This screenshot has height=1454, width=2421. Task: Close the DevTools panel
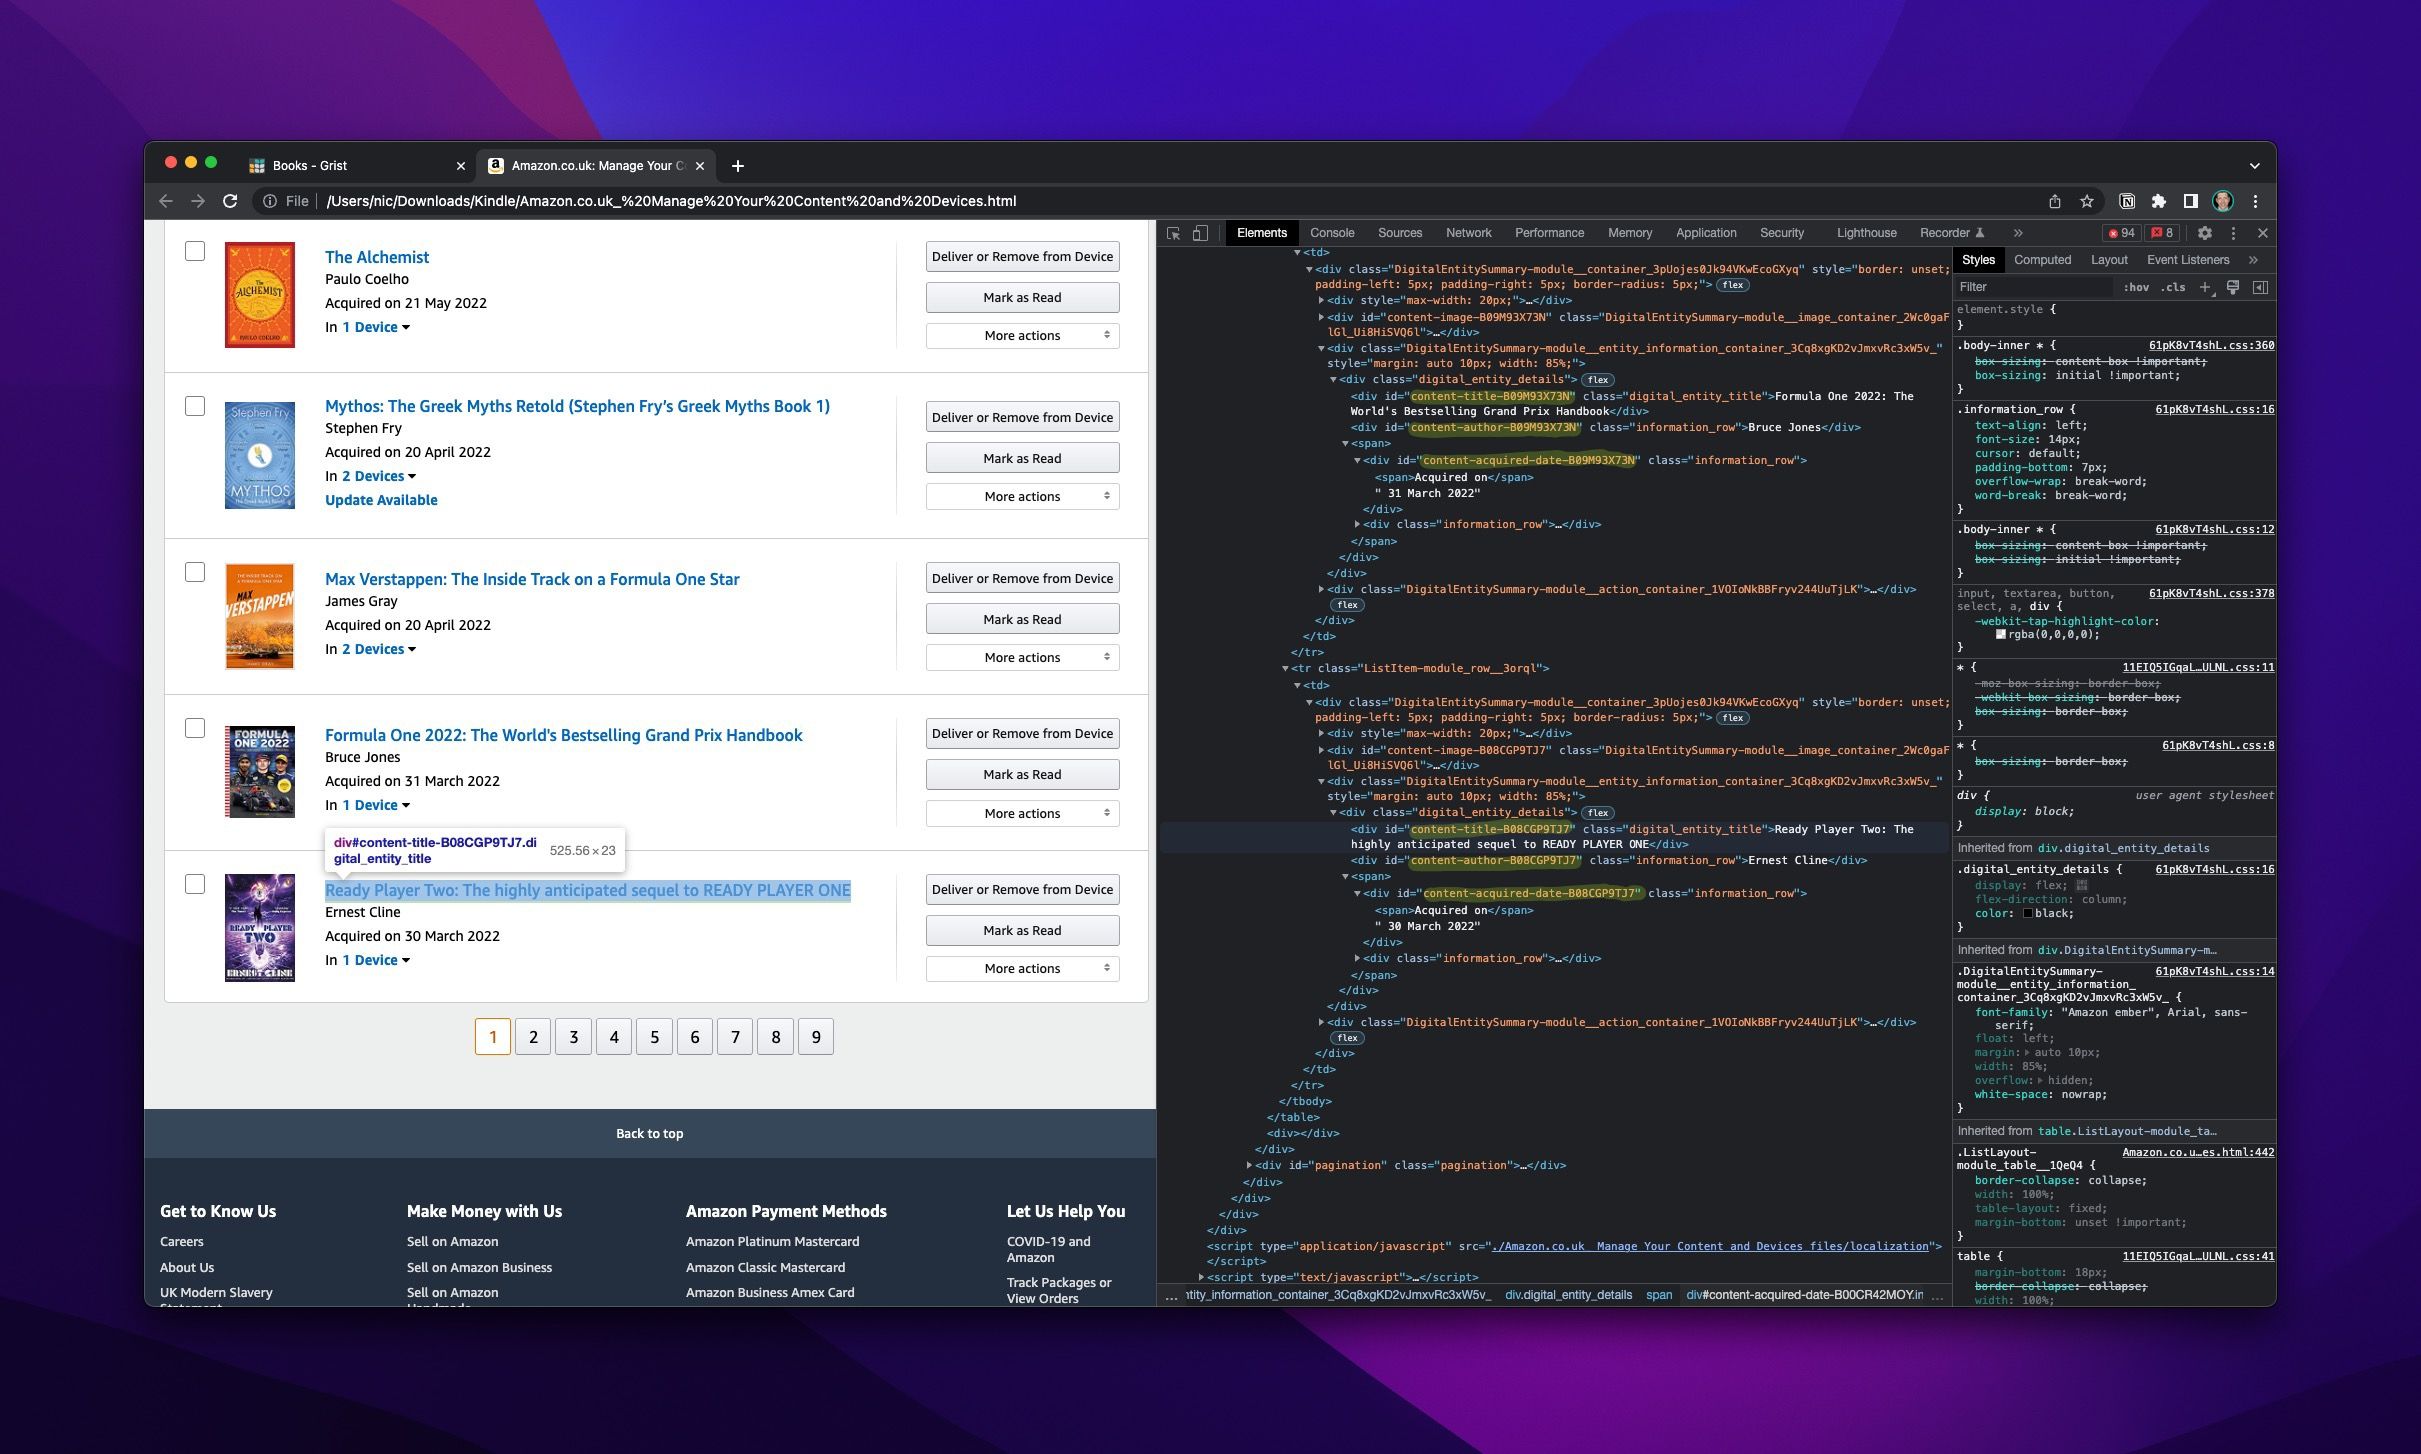pos(2263,233)
